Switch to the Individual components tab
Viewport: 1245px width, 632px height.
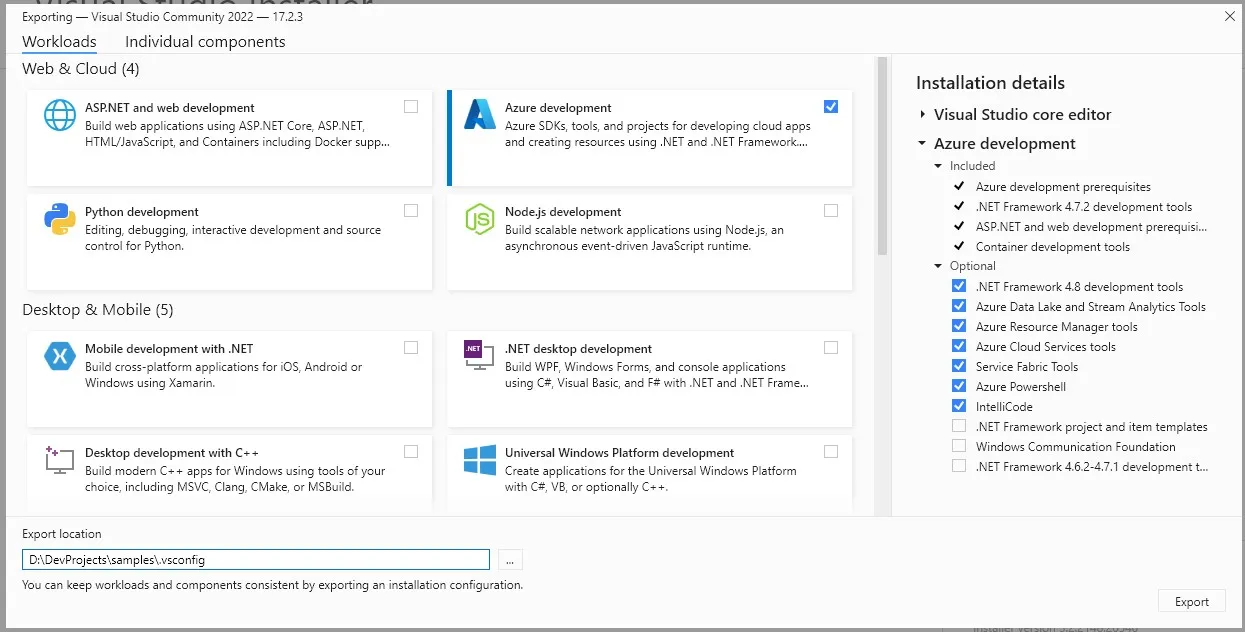click(x=205, y=42)
